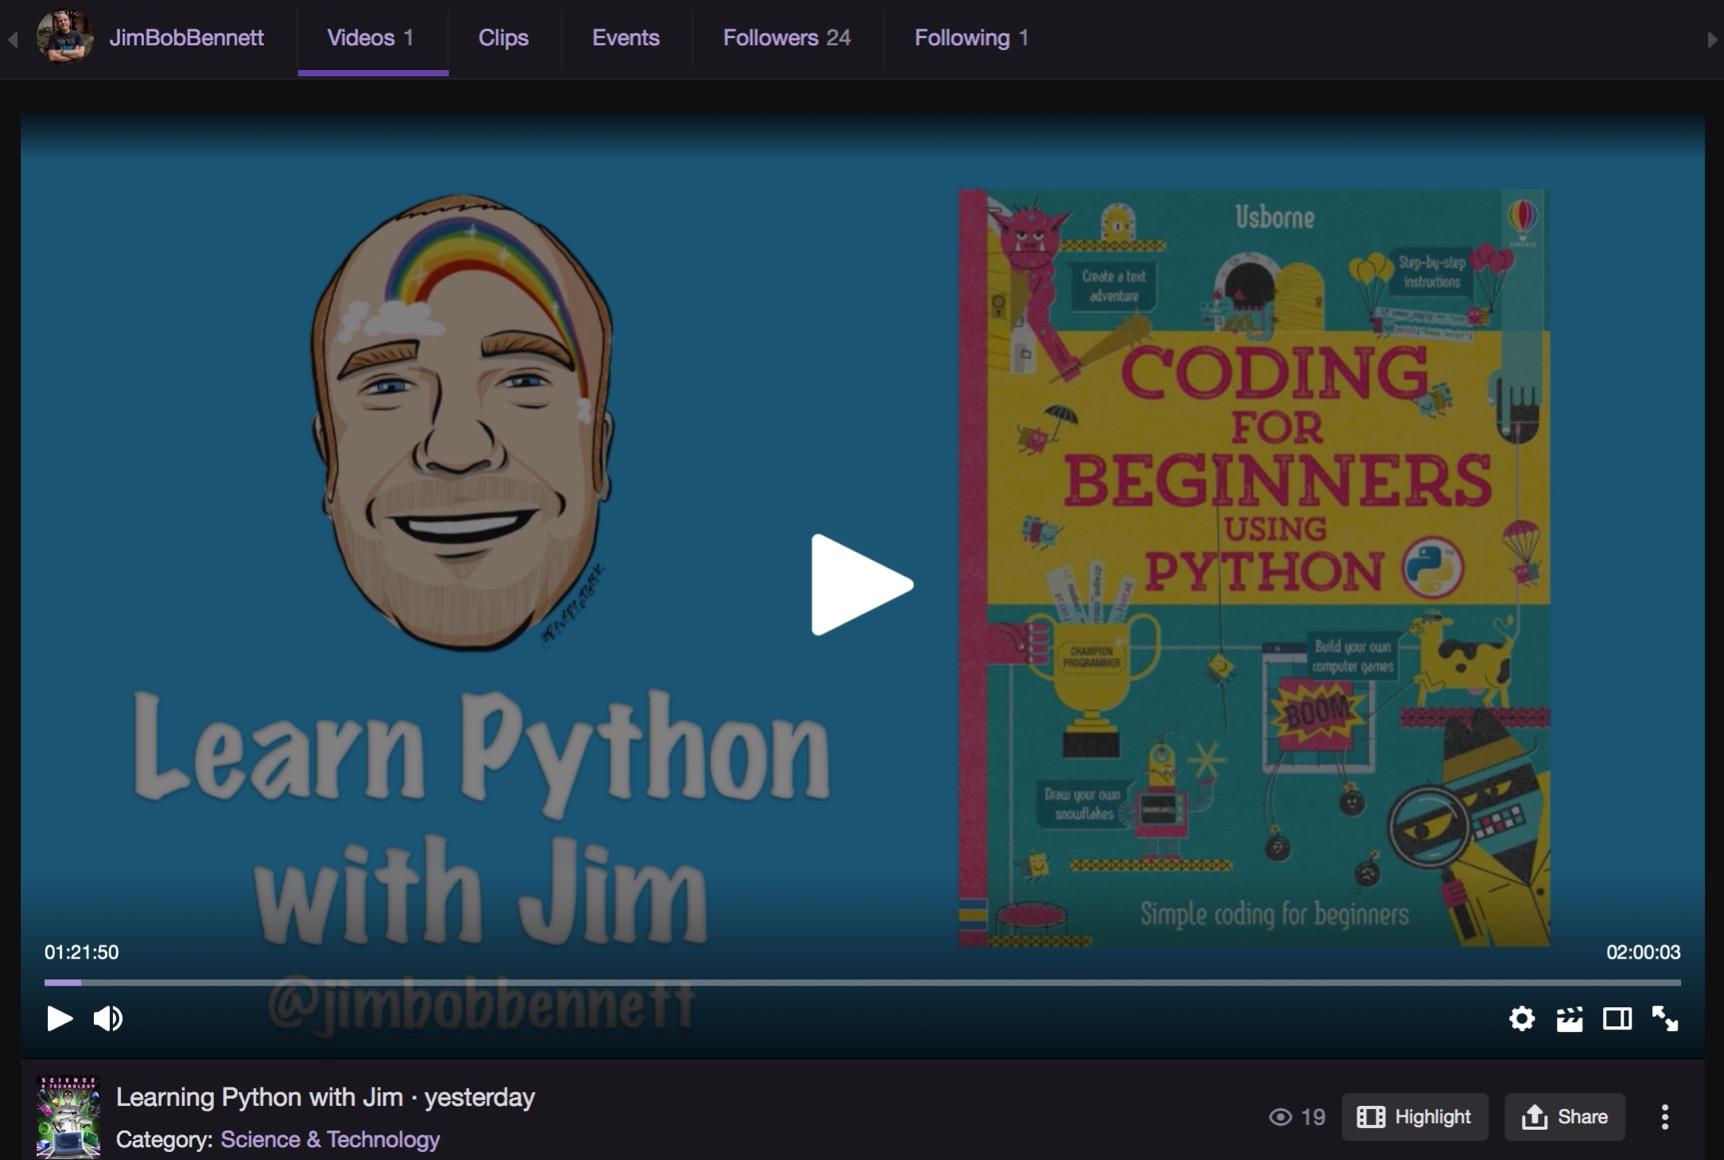Click the Events tab in the channel navigation

click(626, 38)
